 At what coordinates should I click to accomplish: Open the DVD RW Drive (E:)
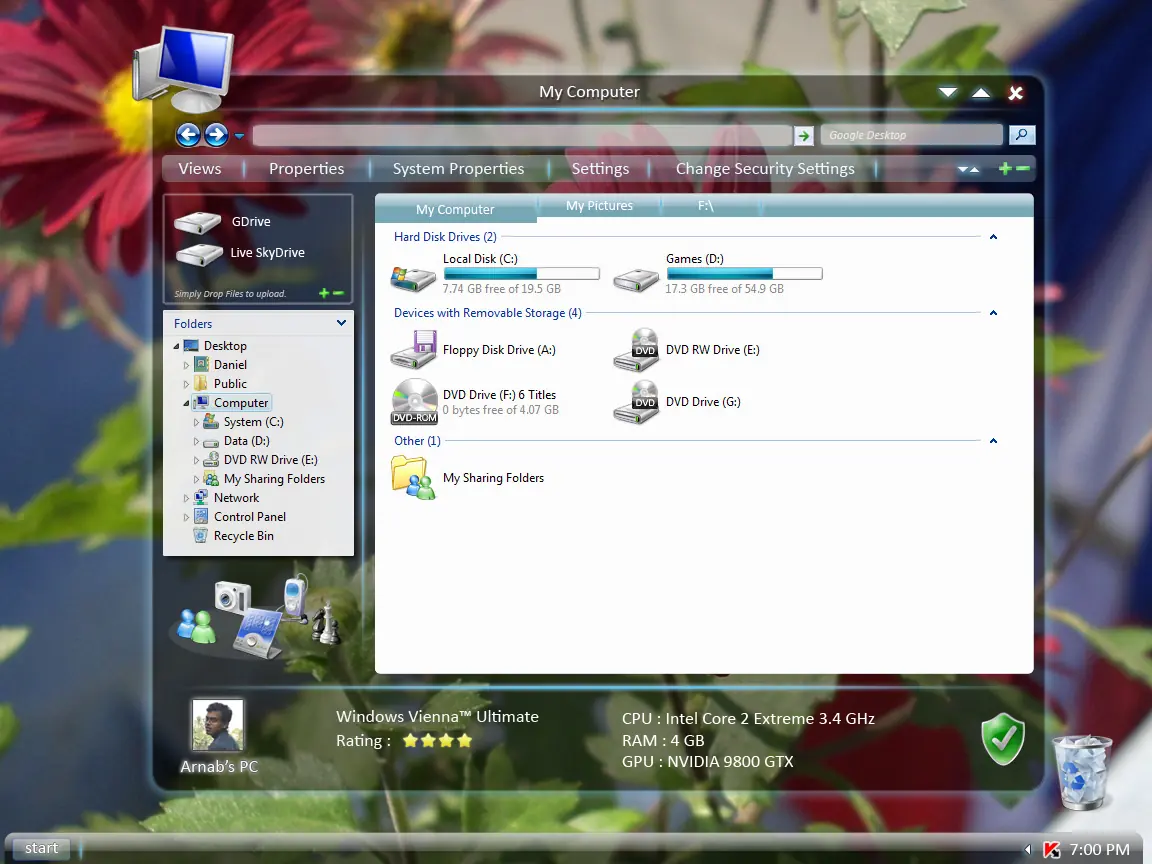pyautogui.click(x=711, y=350)
